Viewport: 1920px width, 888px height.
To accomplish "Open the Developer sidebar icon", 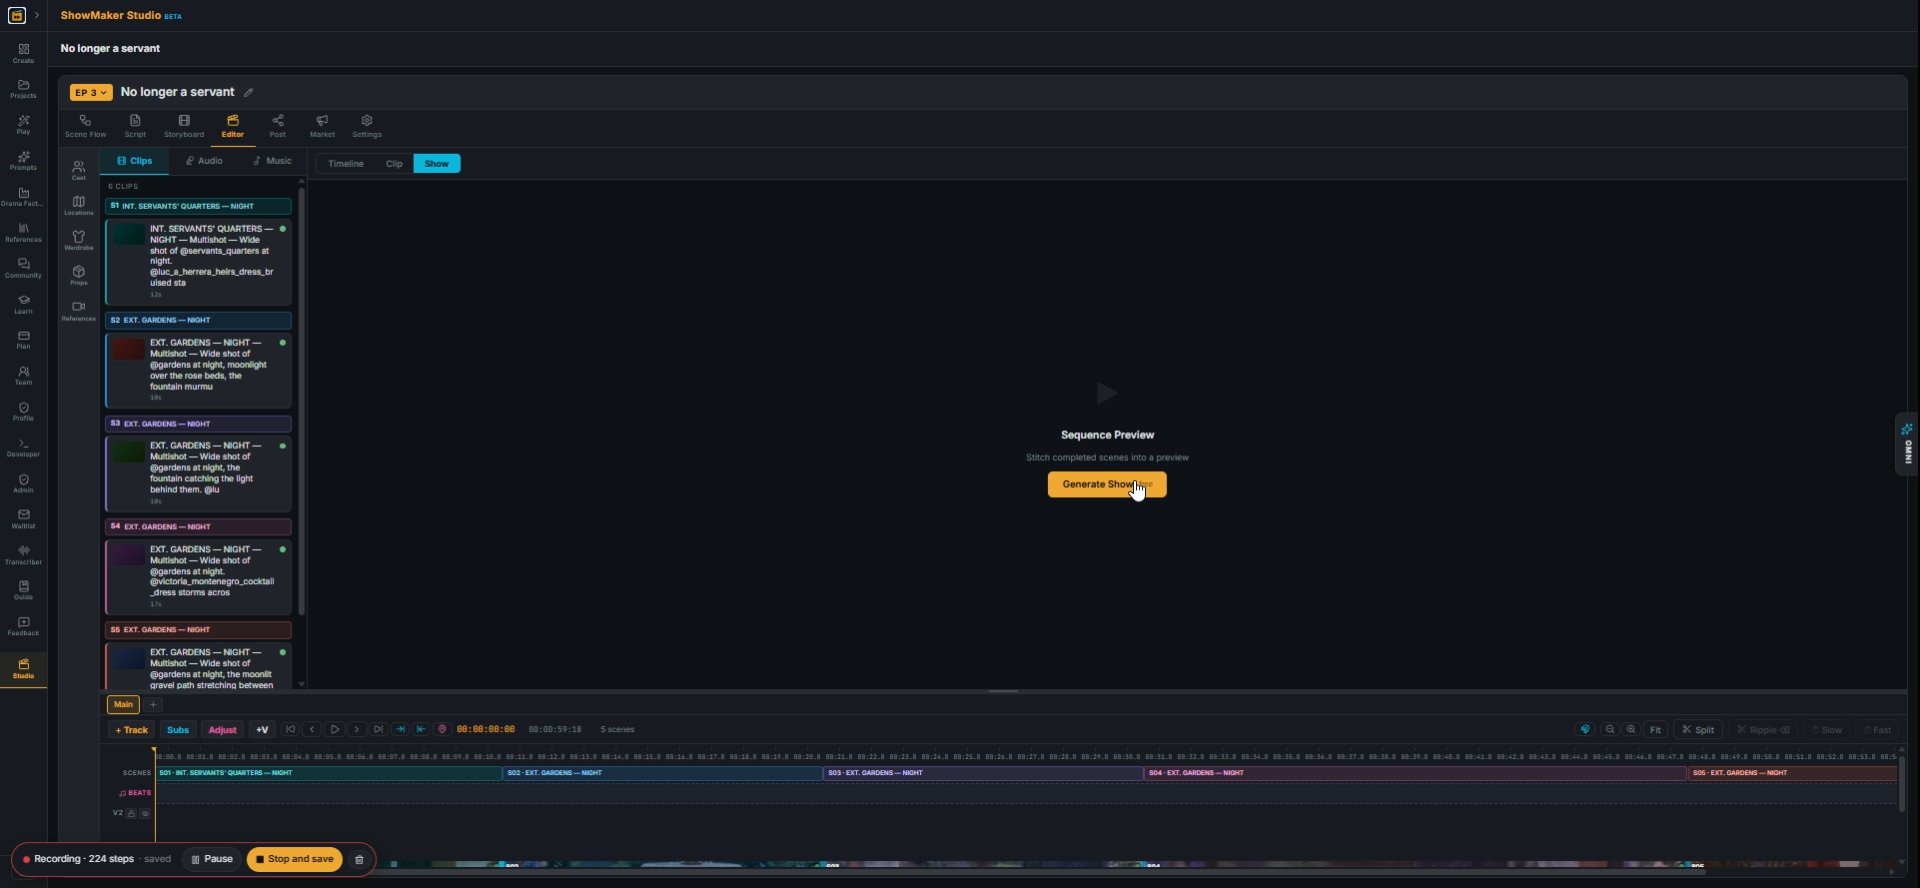I will [x=23, y=447].
